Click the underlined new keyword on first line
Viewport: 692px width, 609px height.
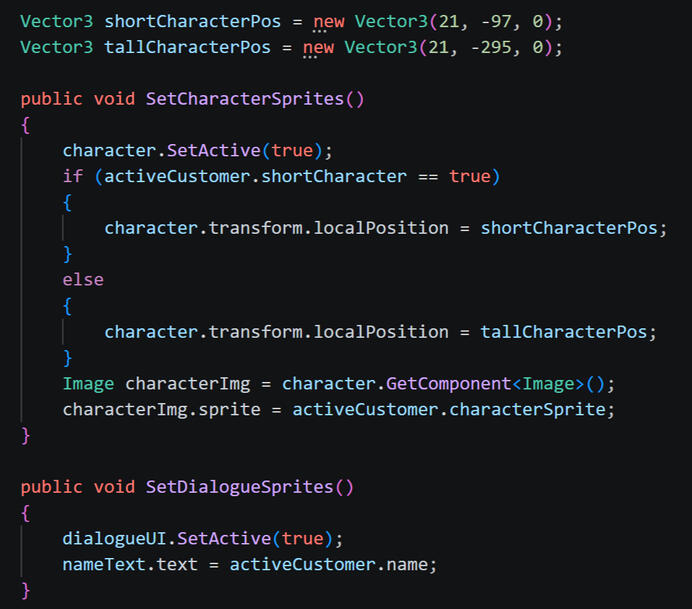click(328, 22)
